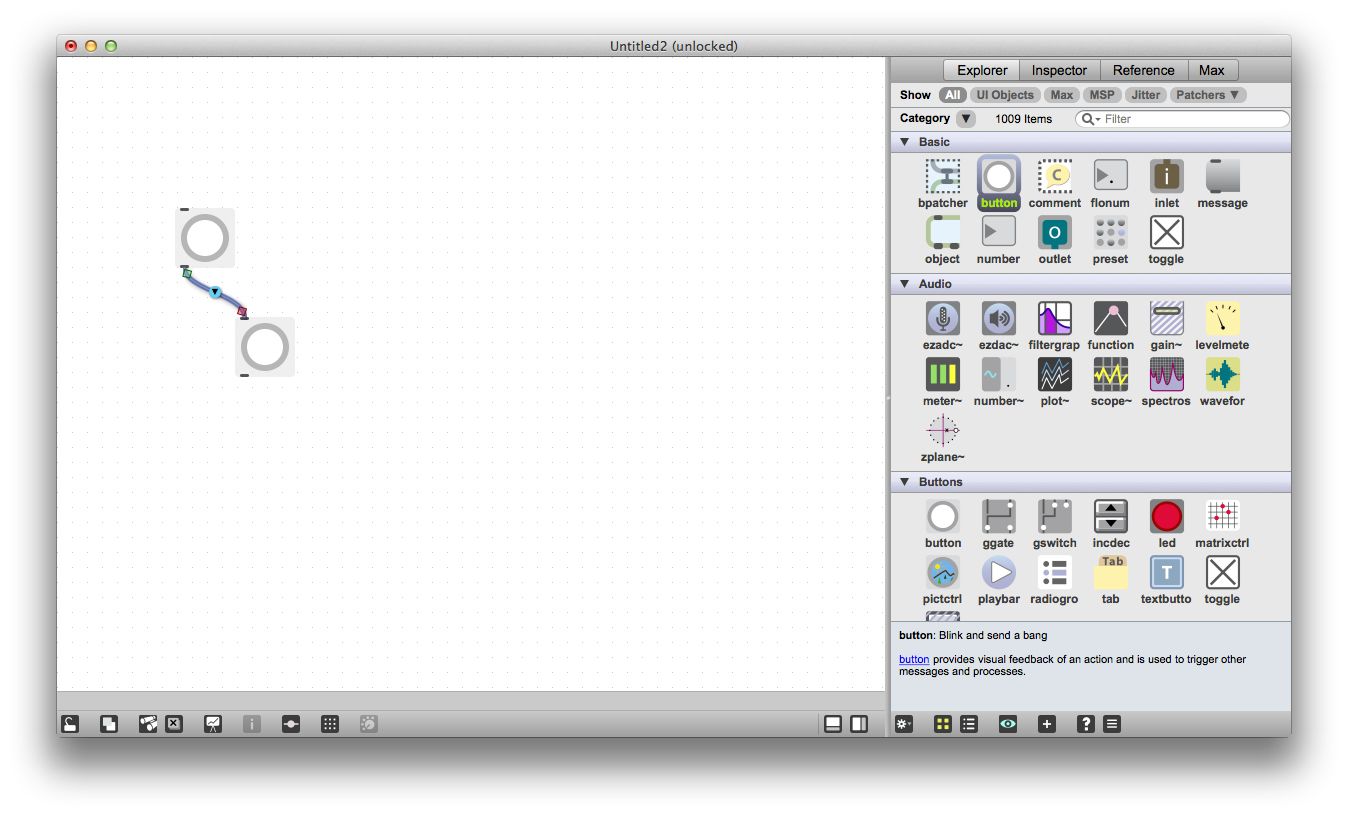This screenshot has height=816, width=1348.
Task: Select the matrixctrl object in Buttons category
Action: pos(1222,517)
